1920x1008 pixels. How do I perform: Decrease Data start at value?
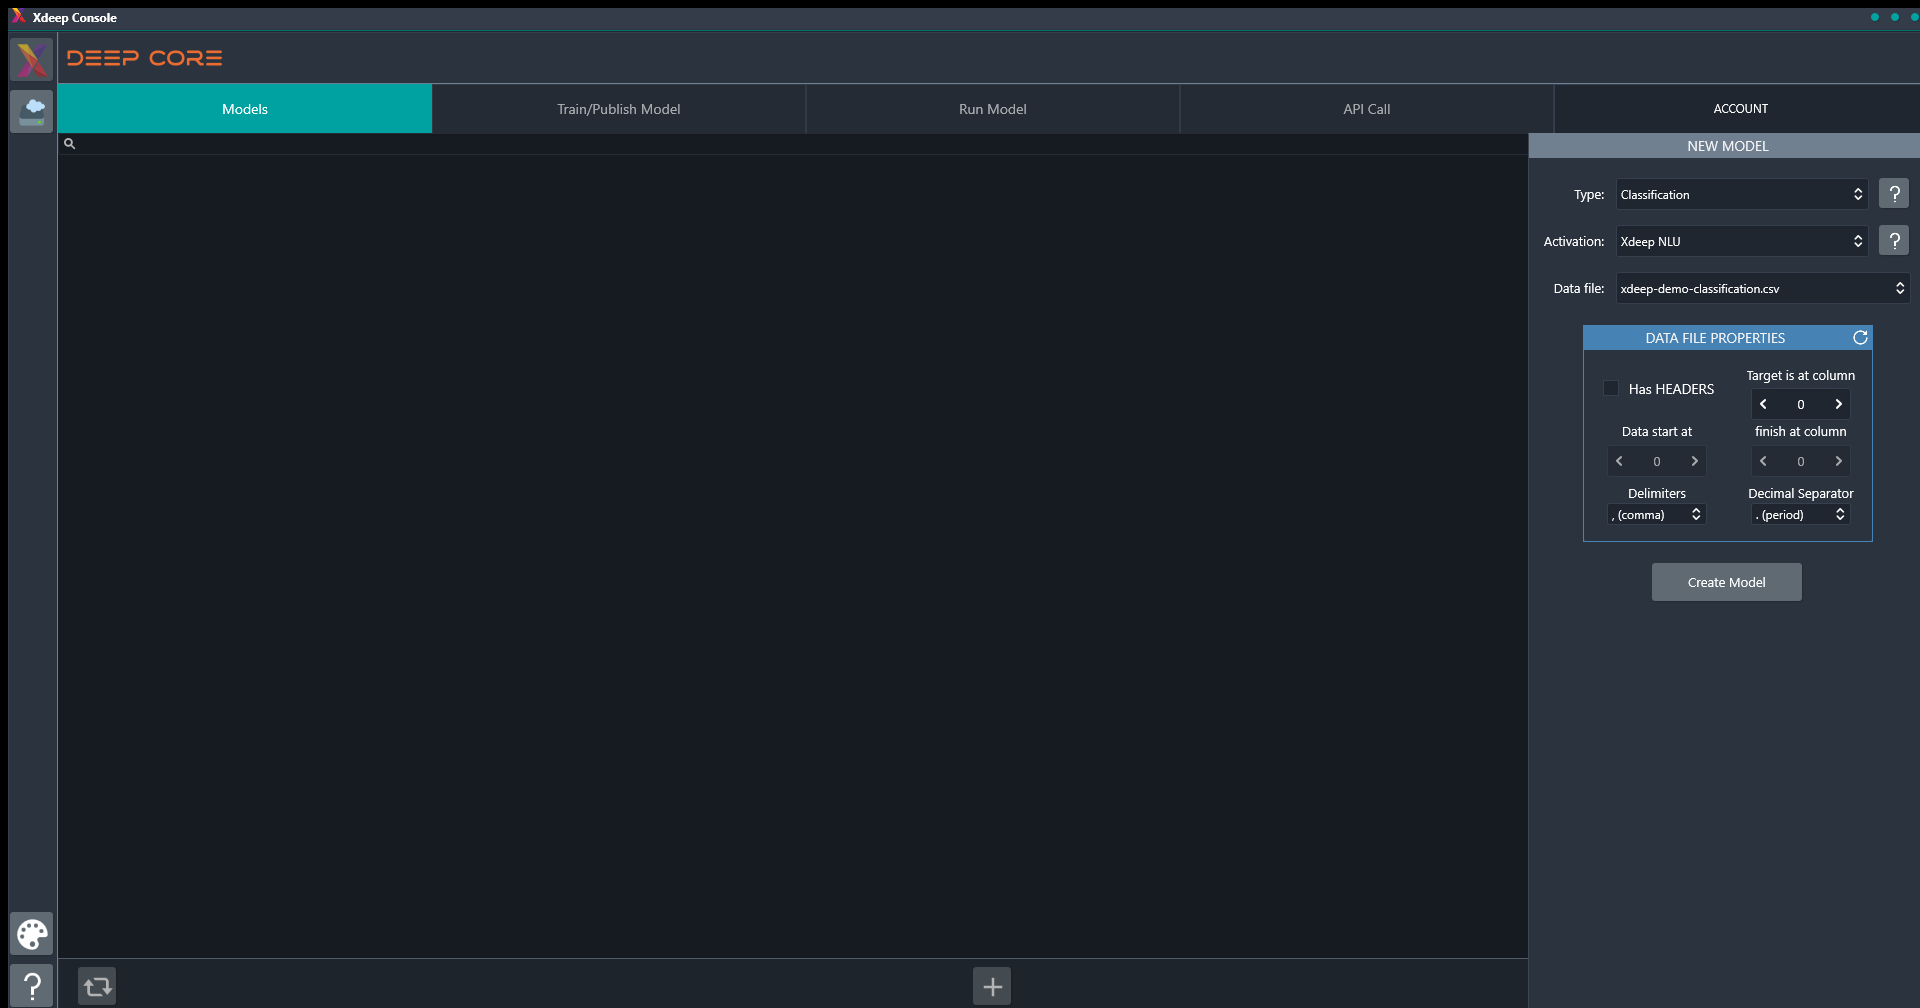[1620, 461]
